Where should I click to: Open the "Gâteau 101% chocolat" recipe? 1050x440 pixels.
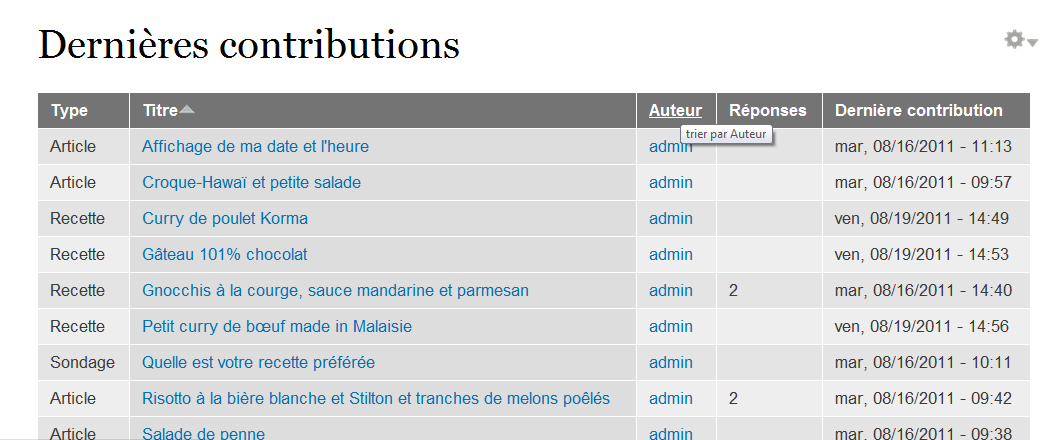click(x=225, y=255)
